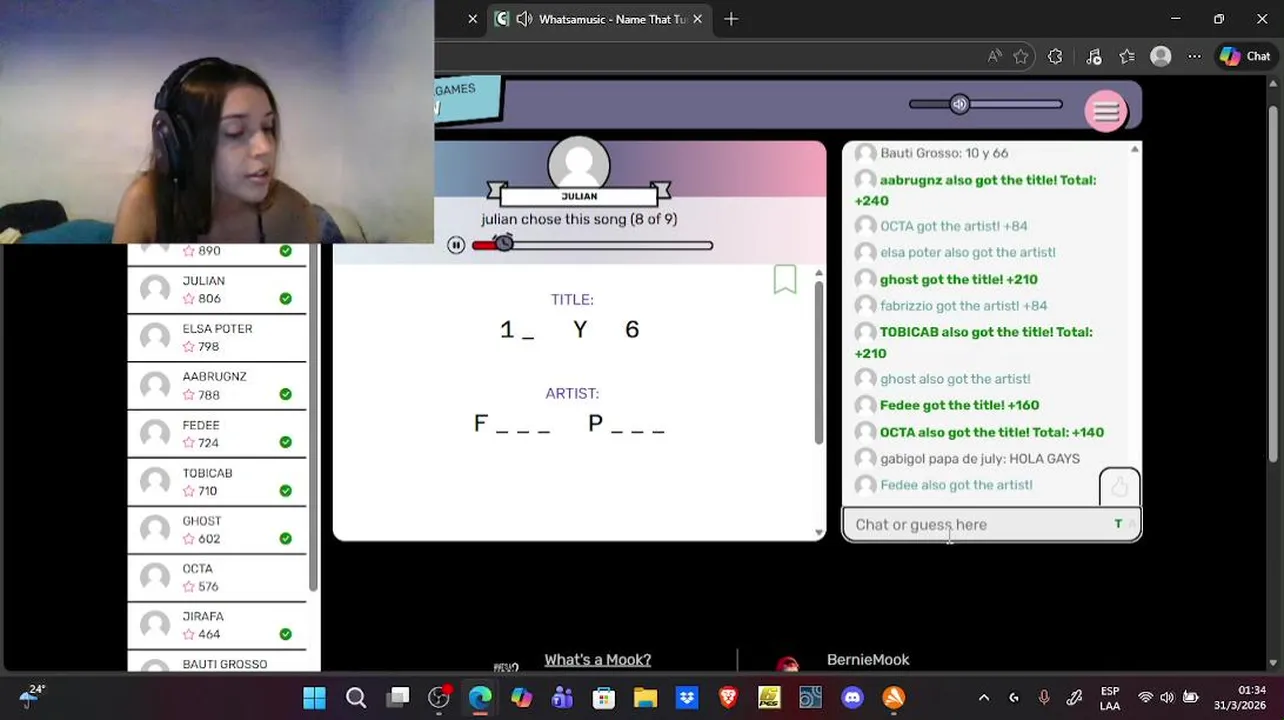Select player OCTA in the leaderboard
The image size is (1284, 720).
tap(217, 578)
